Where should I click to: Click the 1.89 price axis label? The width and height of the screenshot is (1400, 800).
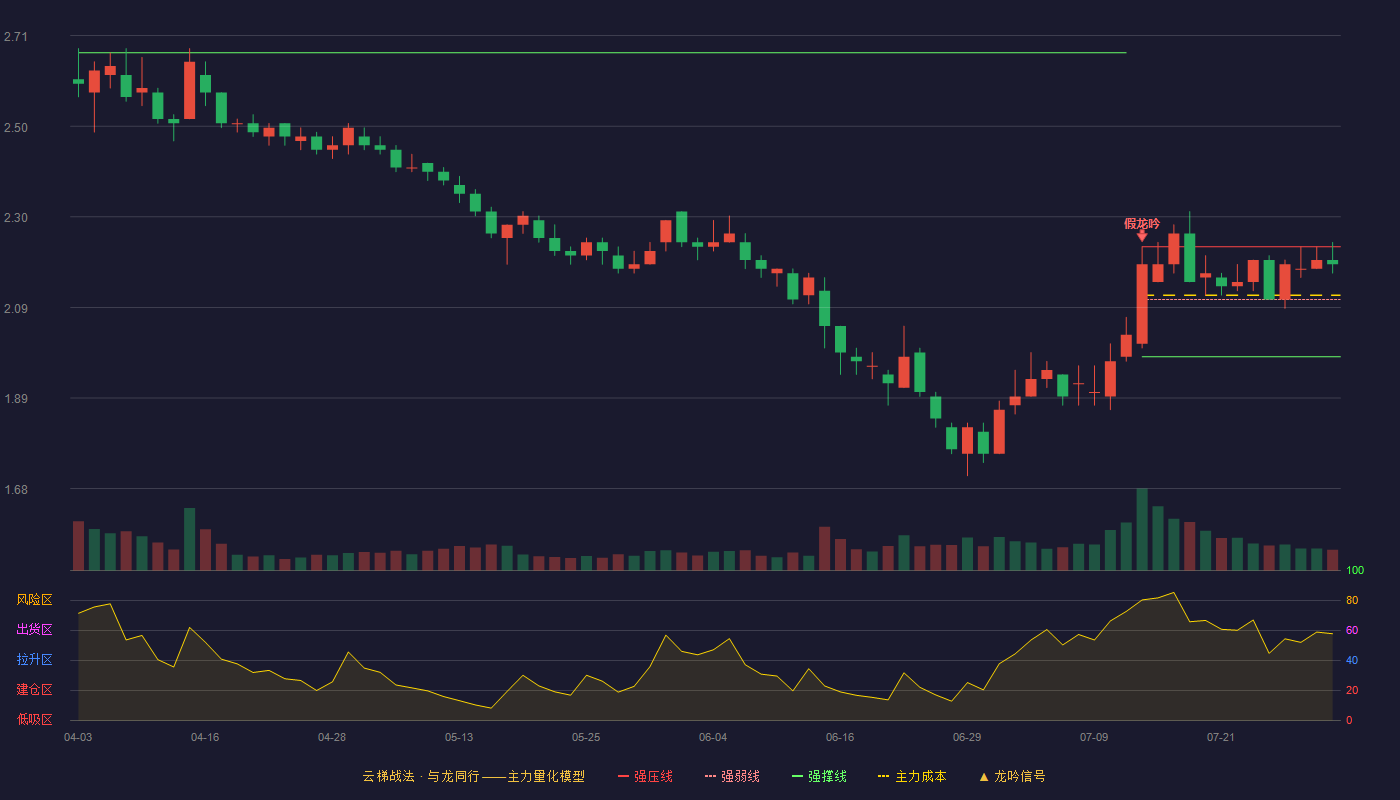tap(16, 399)
